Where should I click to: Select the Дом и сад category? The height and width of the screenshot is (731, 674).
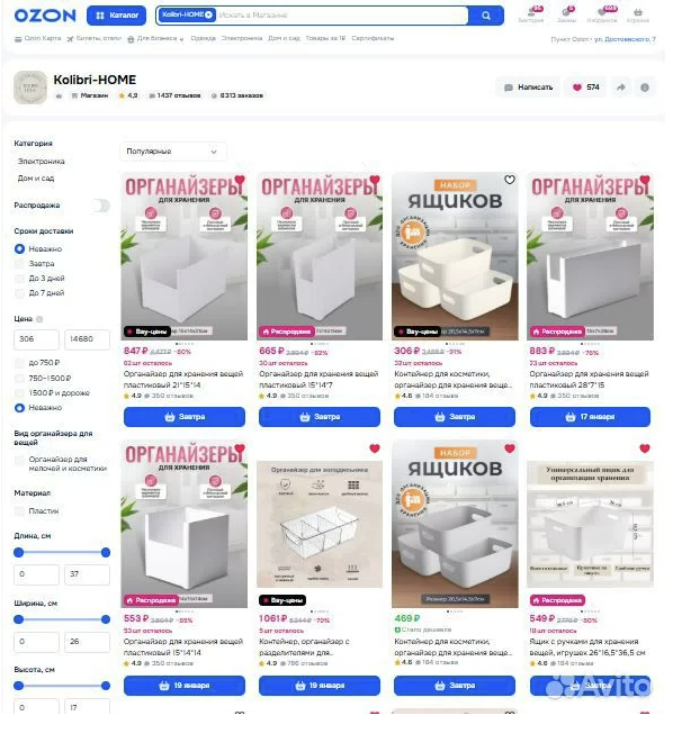point(36,178)
